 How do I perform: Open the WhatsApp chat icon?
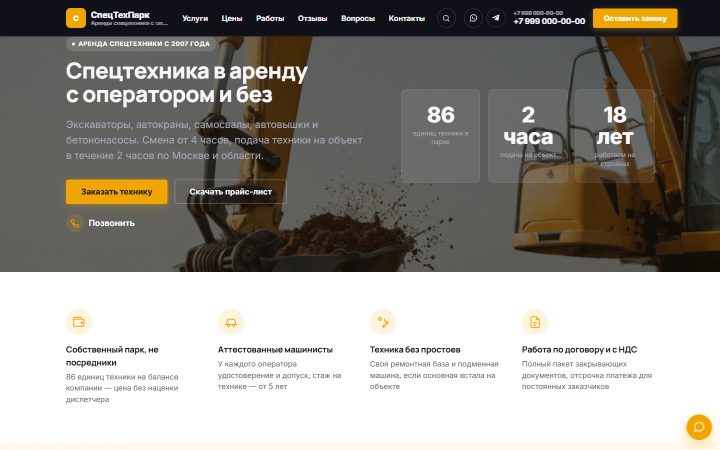[473, 18]
